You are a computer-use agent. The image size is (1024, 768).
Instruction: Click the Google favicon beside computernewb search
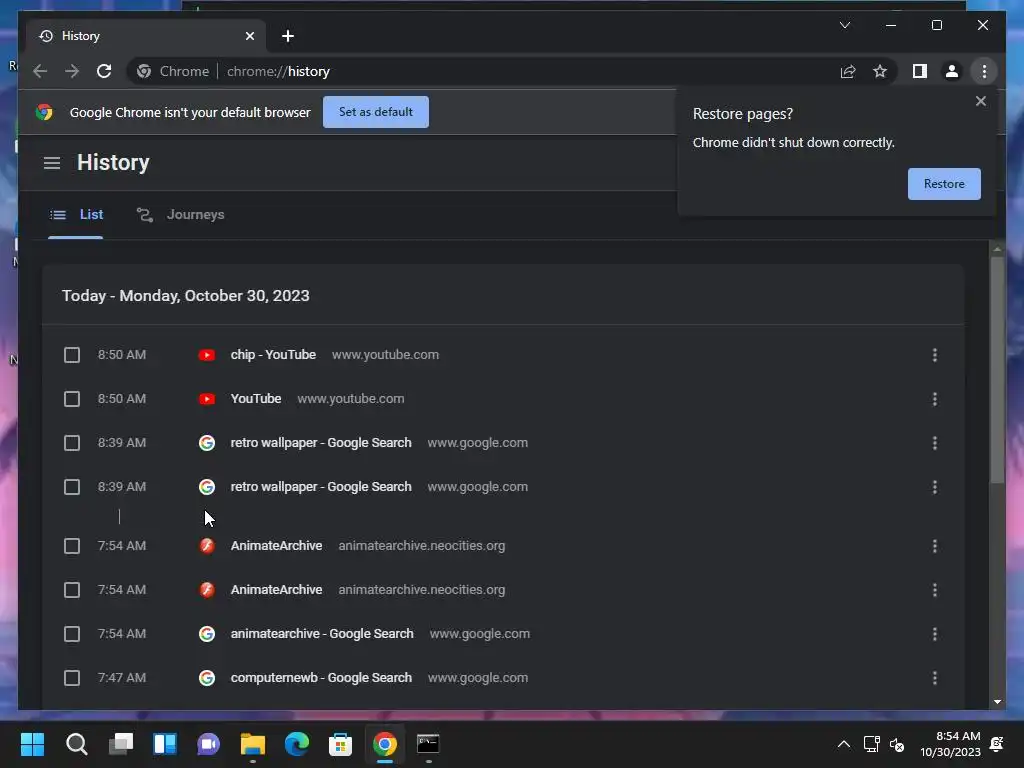[x=206, y=678]
